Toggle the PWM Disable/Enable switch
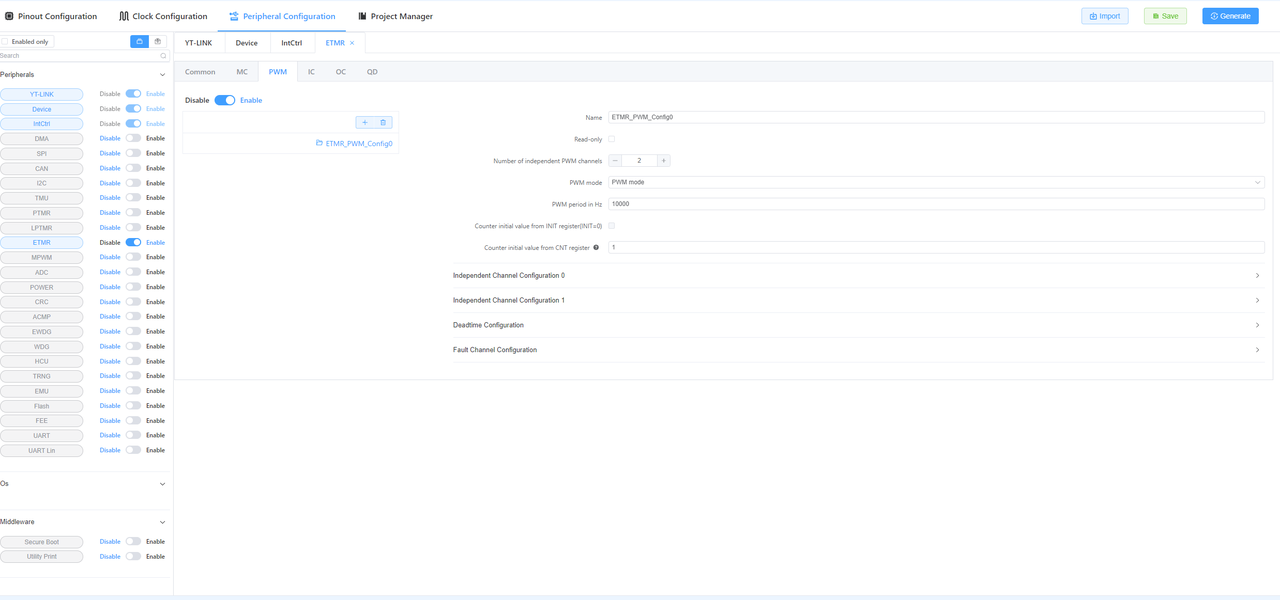 coord(225,100)
